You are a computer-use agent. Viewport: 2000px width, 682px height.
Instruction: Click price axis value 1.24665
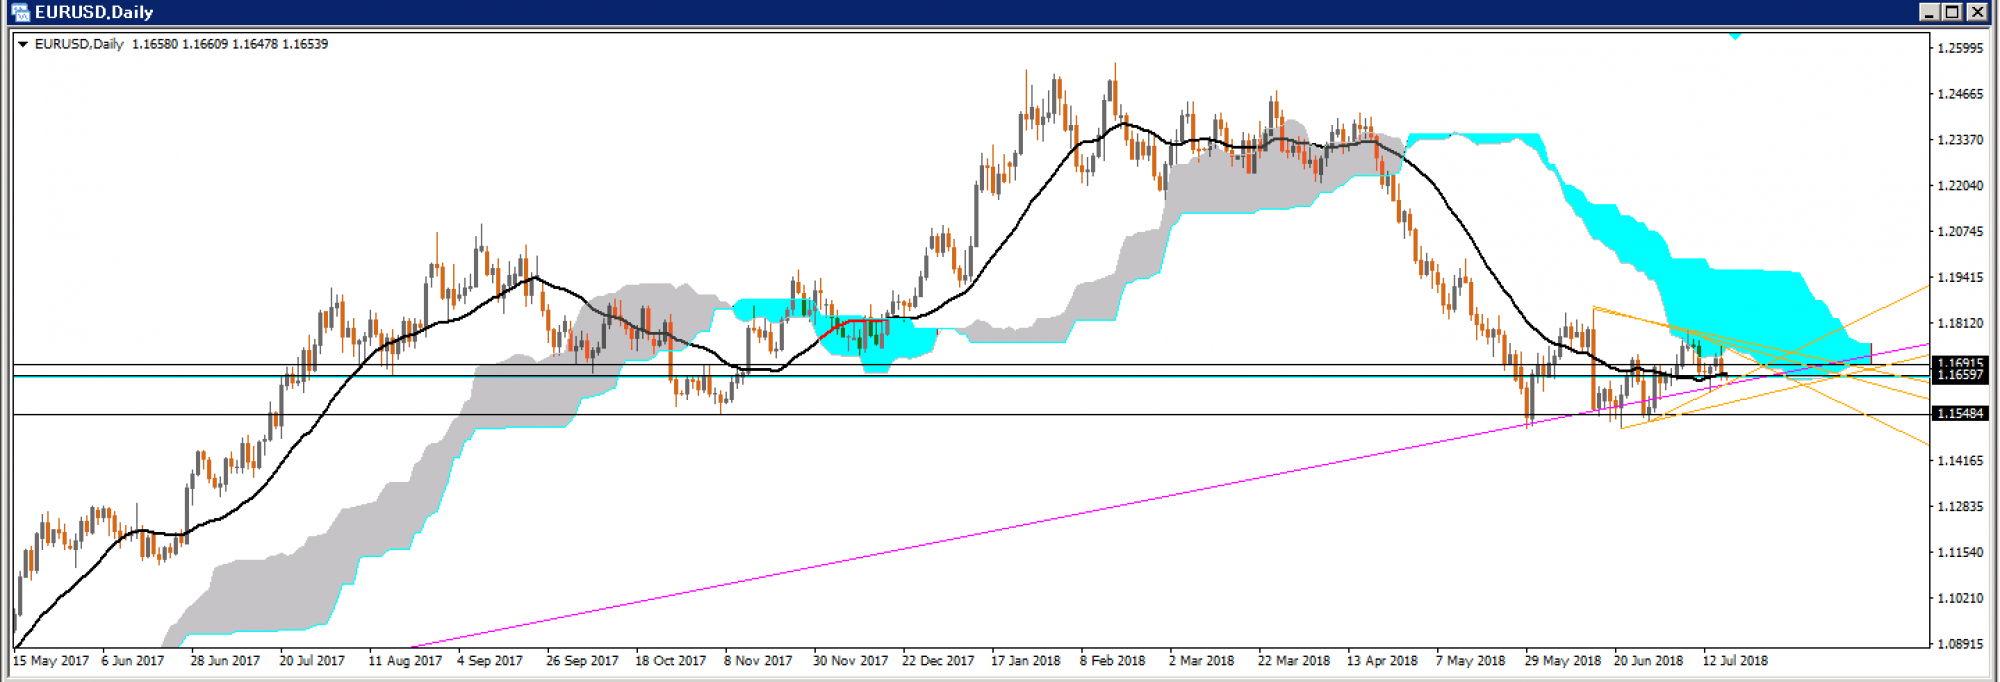pos(1960,94)
